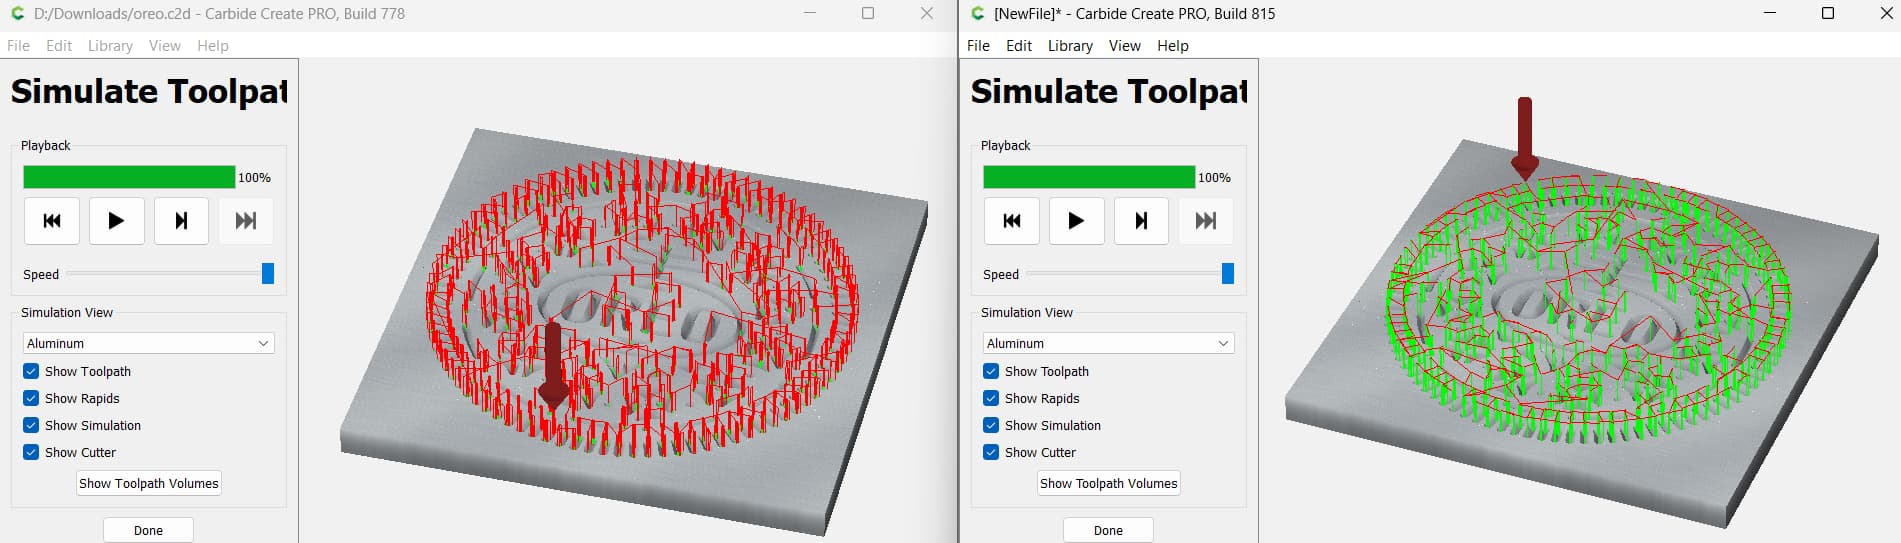Toggle Show Rapids checkbox in Build 815 window

991,398
